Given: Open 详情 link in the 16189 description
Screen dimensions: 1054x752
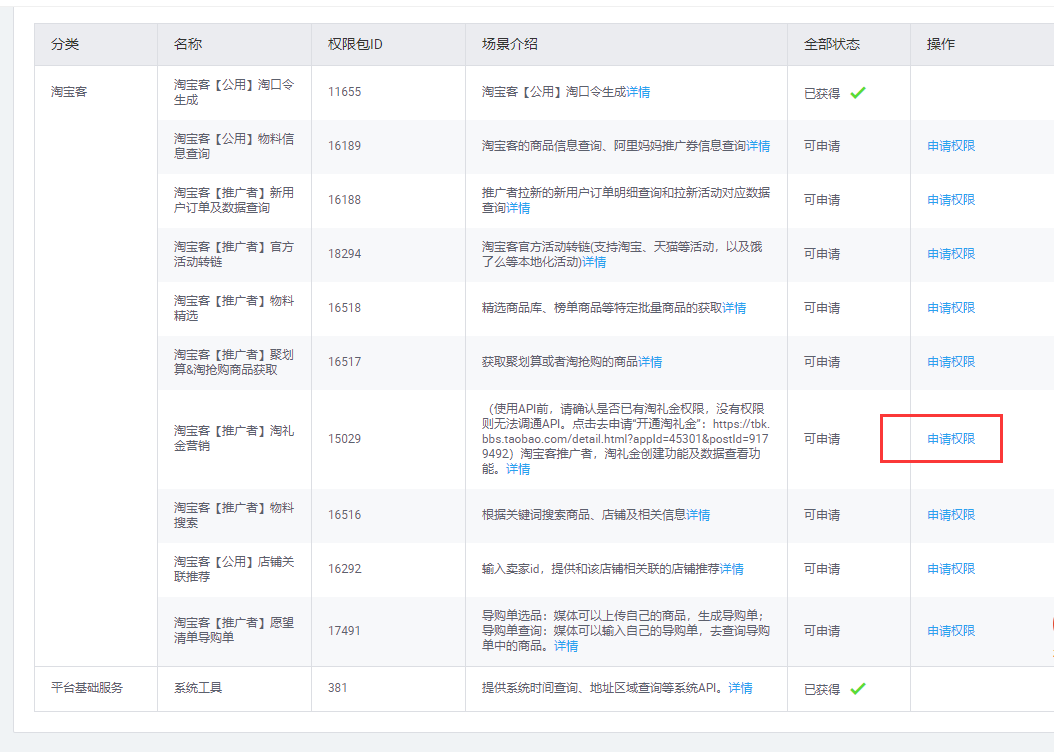Looking at the screenshot, I should coord(758,146).
